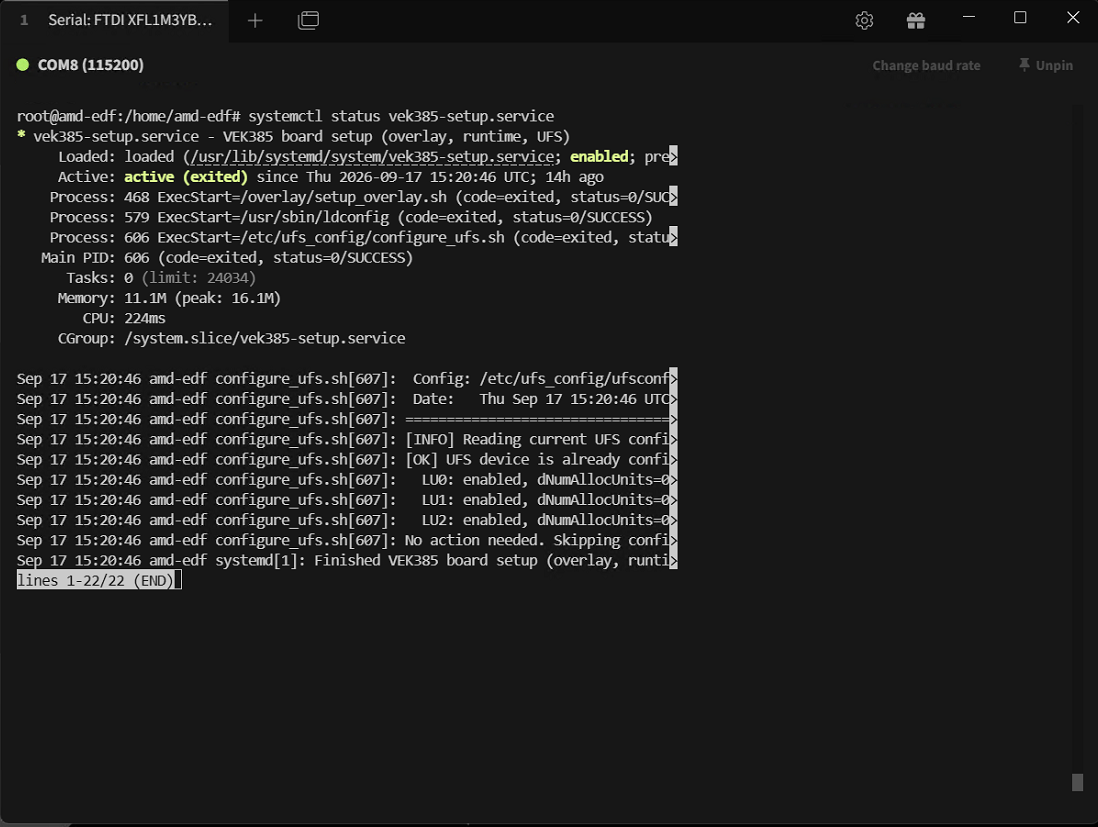Click Change baud rate button

926,65
